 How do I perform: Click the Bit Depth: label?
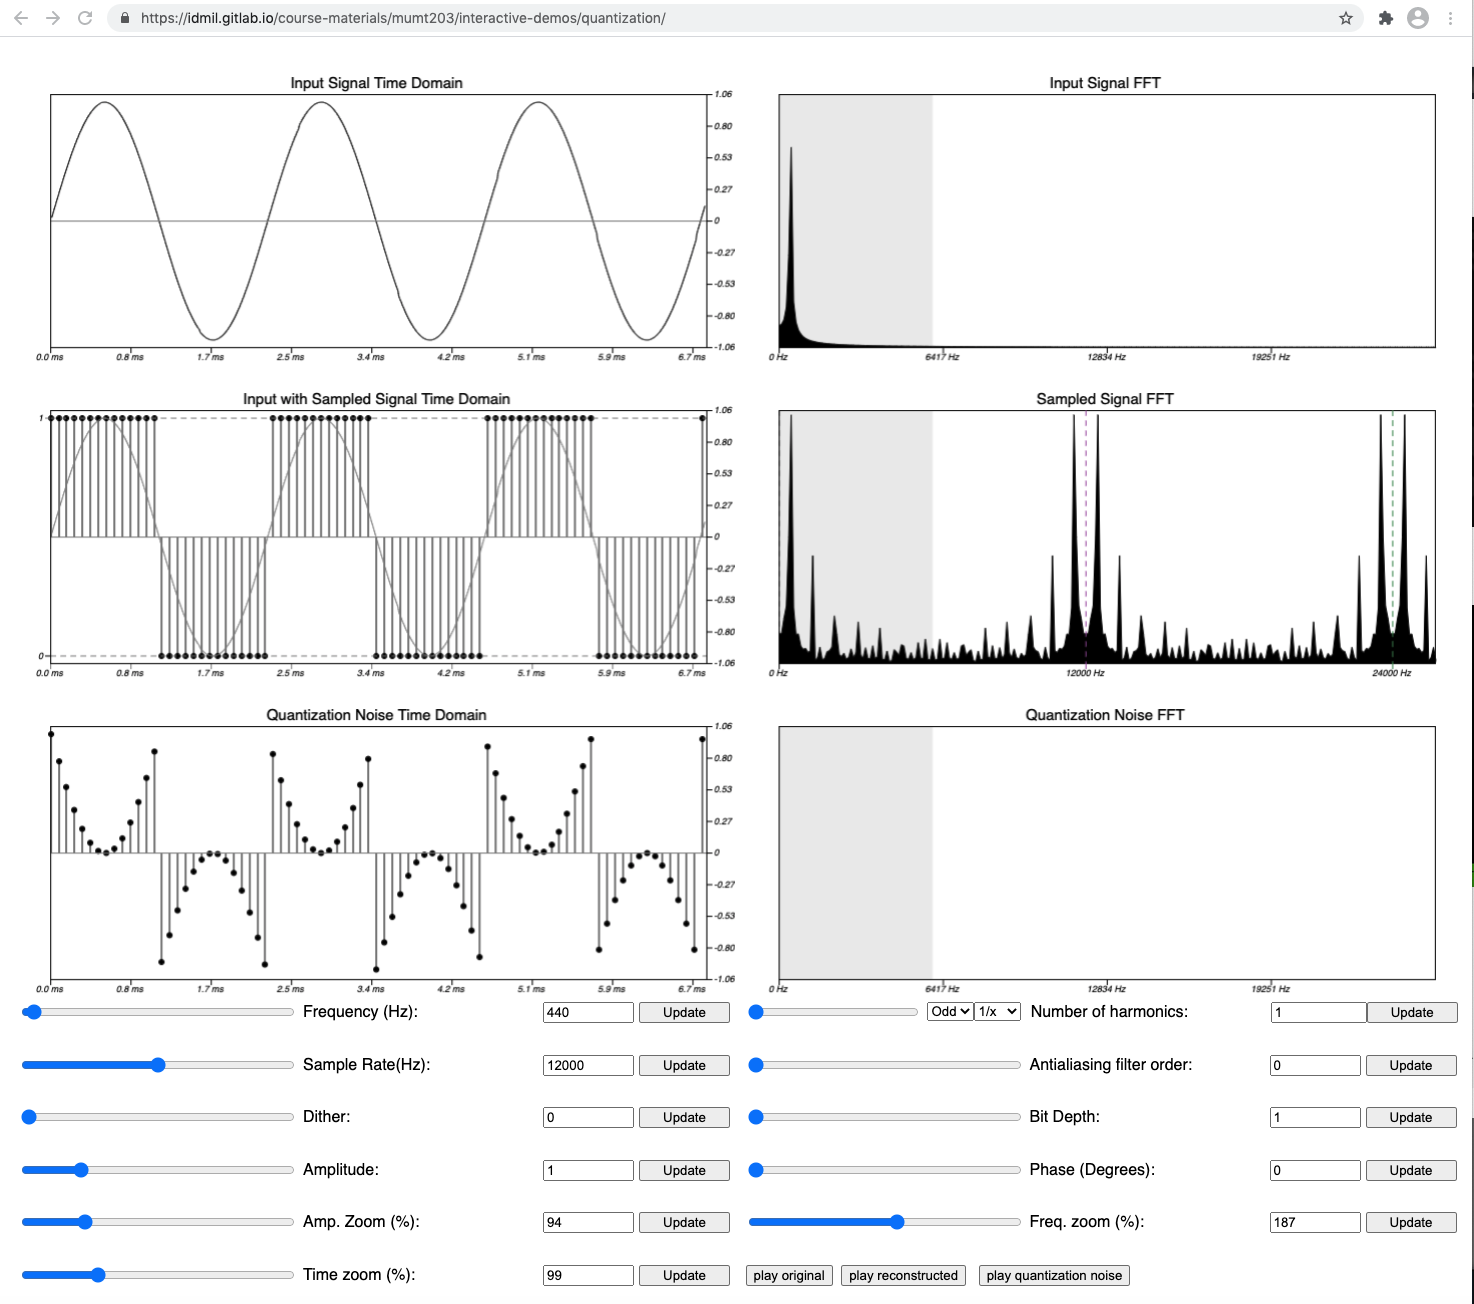[x=1064, y=1117]
